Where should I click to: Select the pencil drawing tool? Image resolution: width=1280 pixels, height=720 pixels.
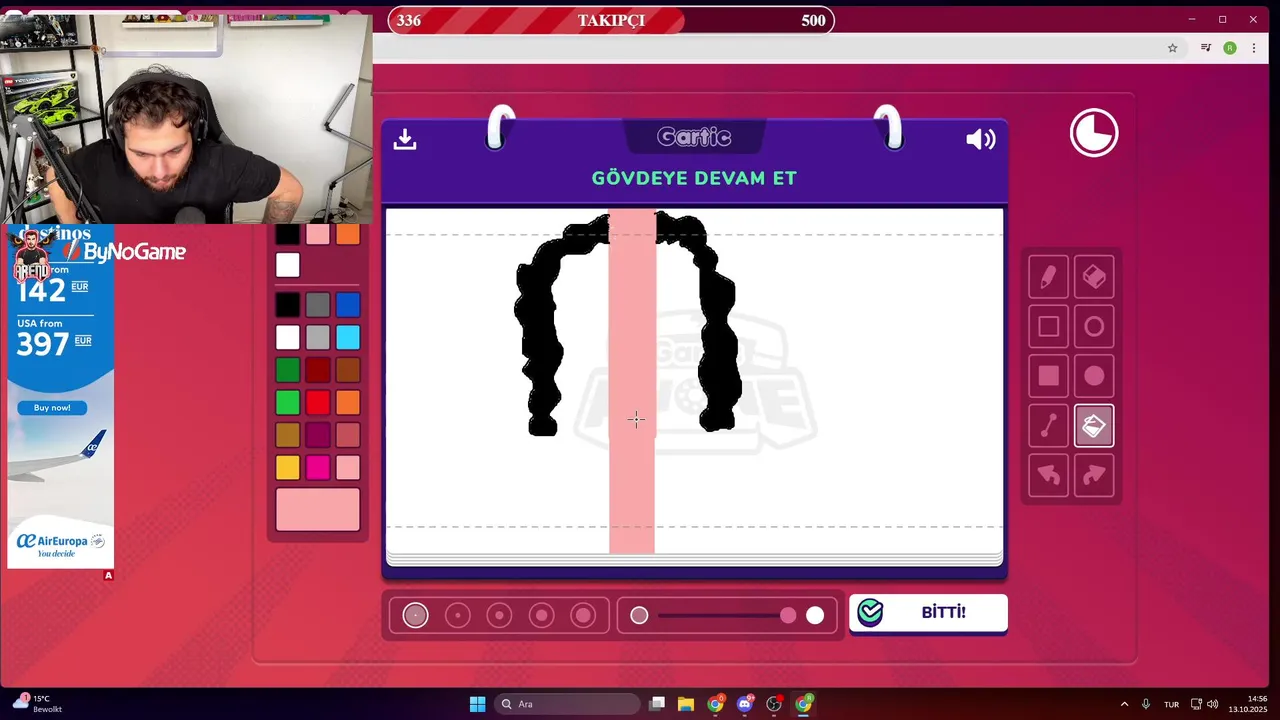coord(1048,277)
